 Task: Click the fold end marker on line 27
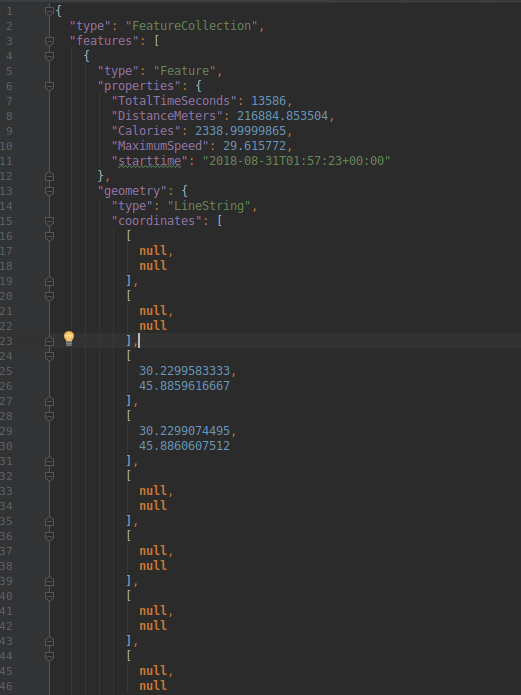click(50, 401)
